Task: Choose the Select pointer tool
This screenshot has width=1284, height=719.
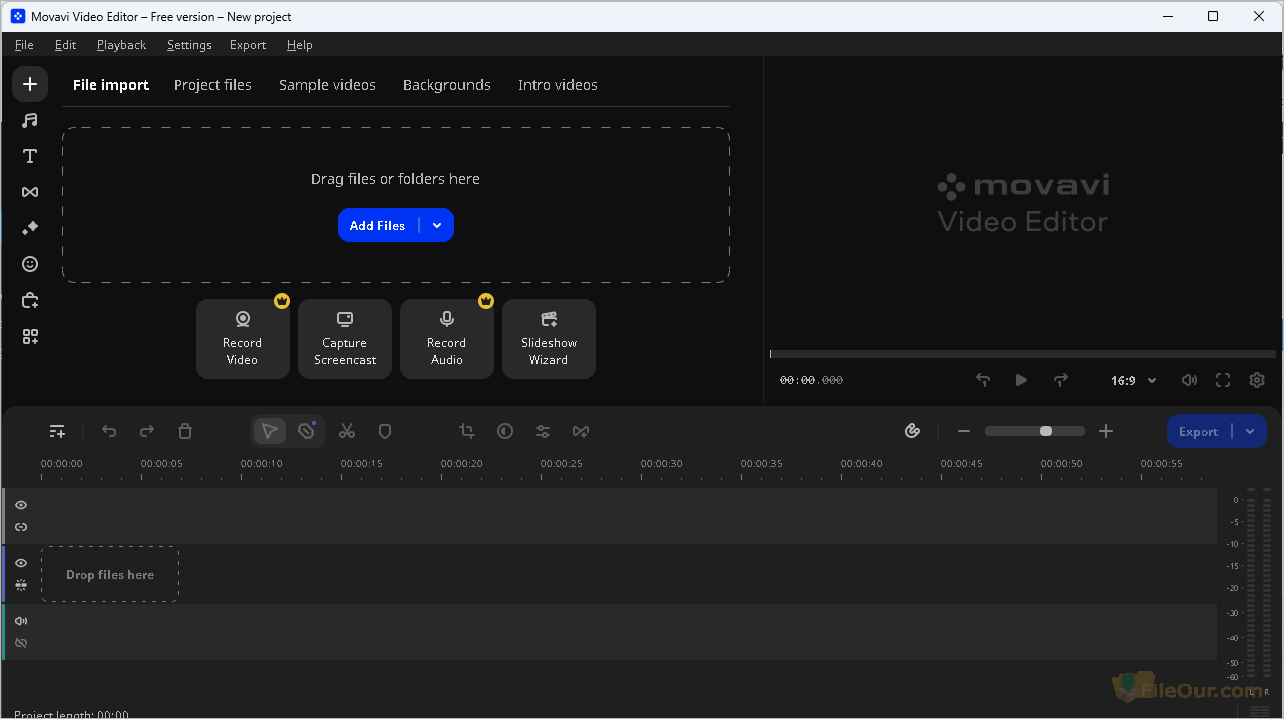Action: 269,431
